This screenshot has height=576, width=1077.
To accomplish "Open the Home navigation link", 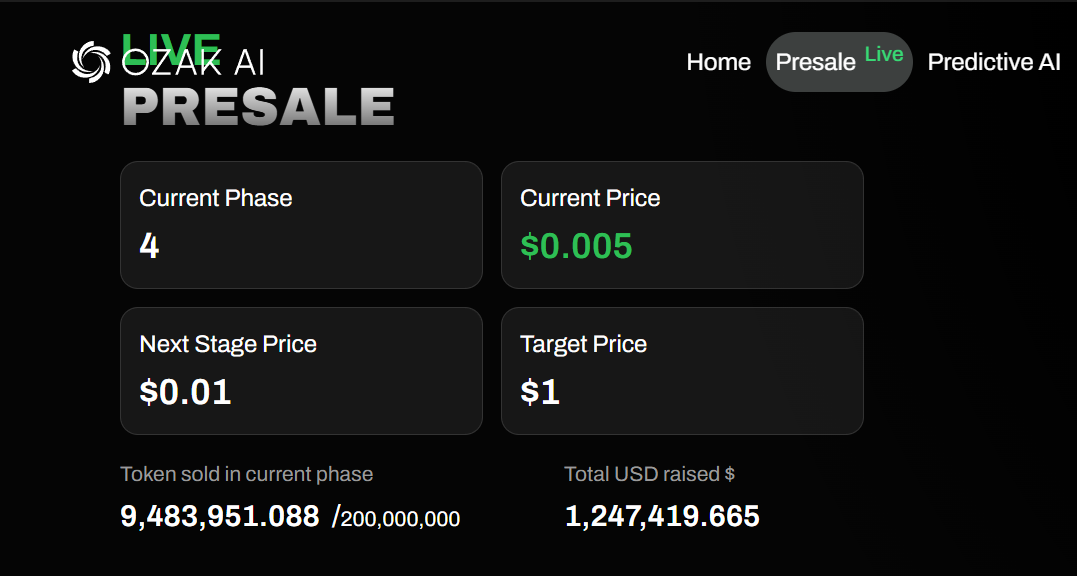I will pyautogui.click(x=718, y=62).
